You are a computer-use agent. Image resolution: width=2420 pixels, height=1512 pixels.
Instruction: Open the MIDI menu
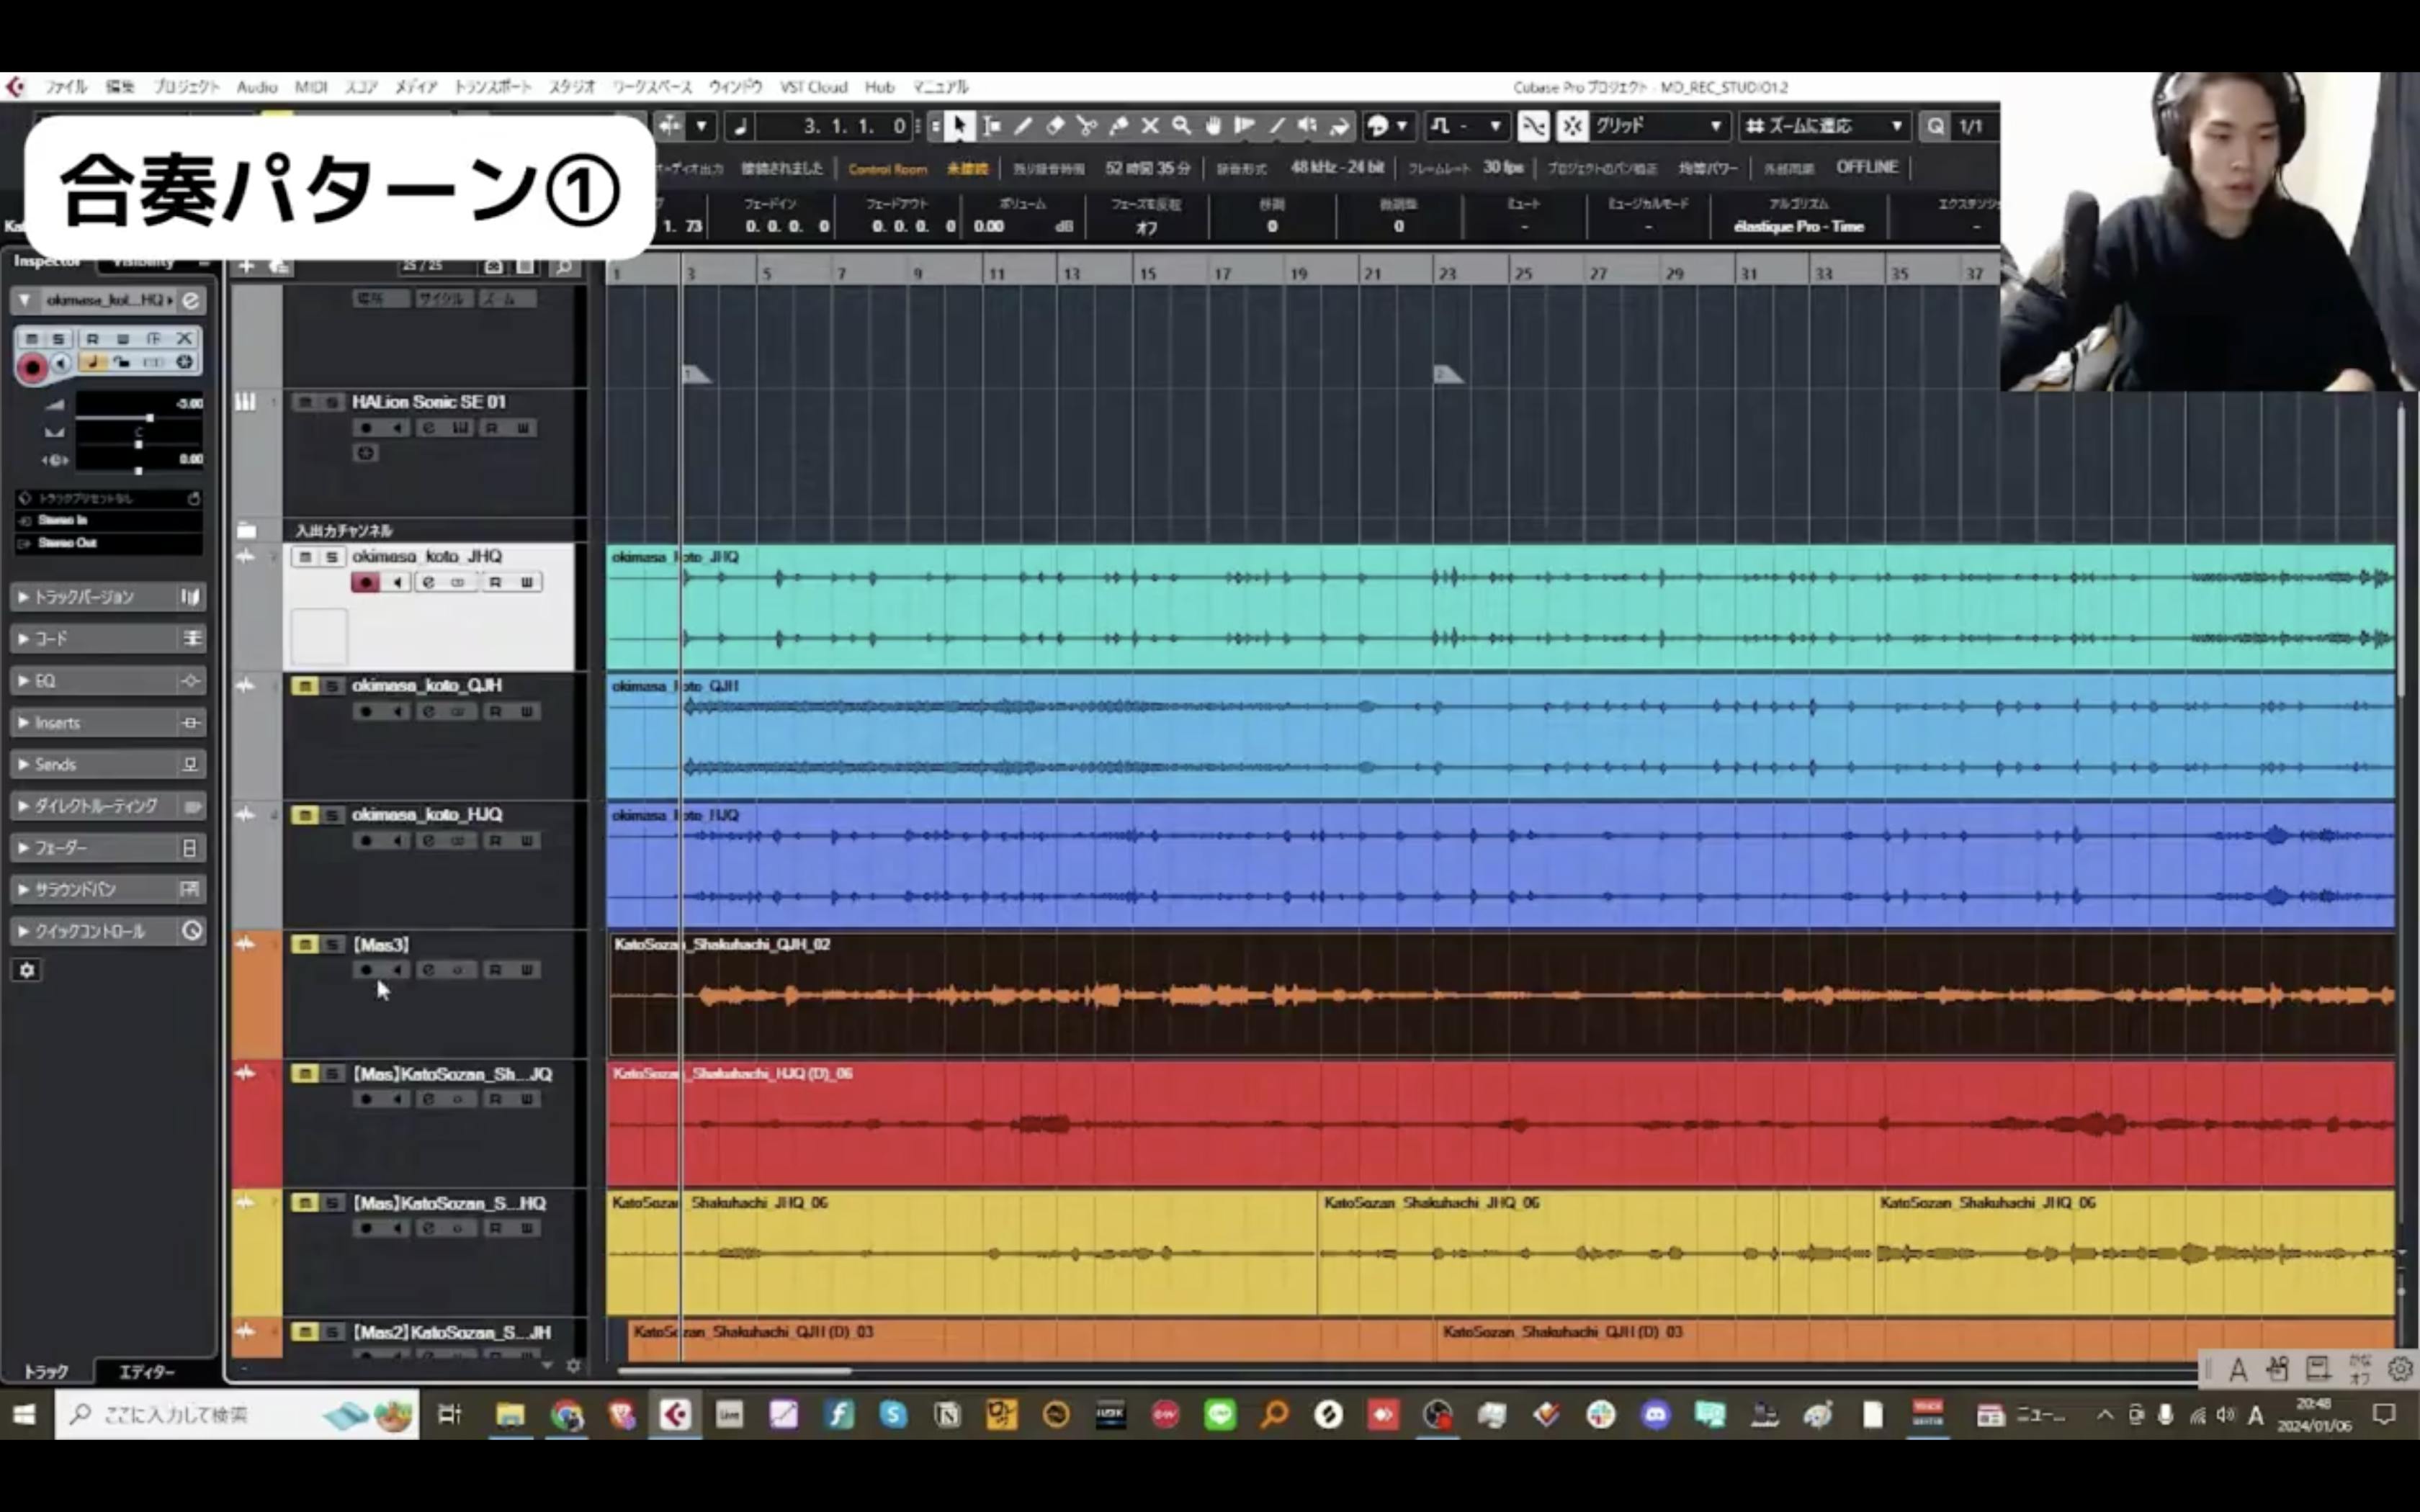coord(311,87)
